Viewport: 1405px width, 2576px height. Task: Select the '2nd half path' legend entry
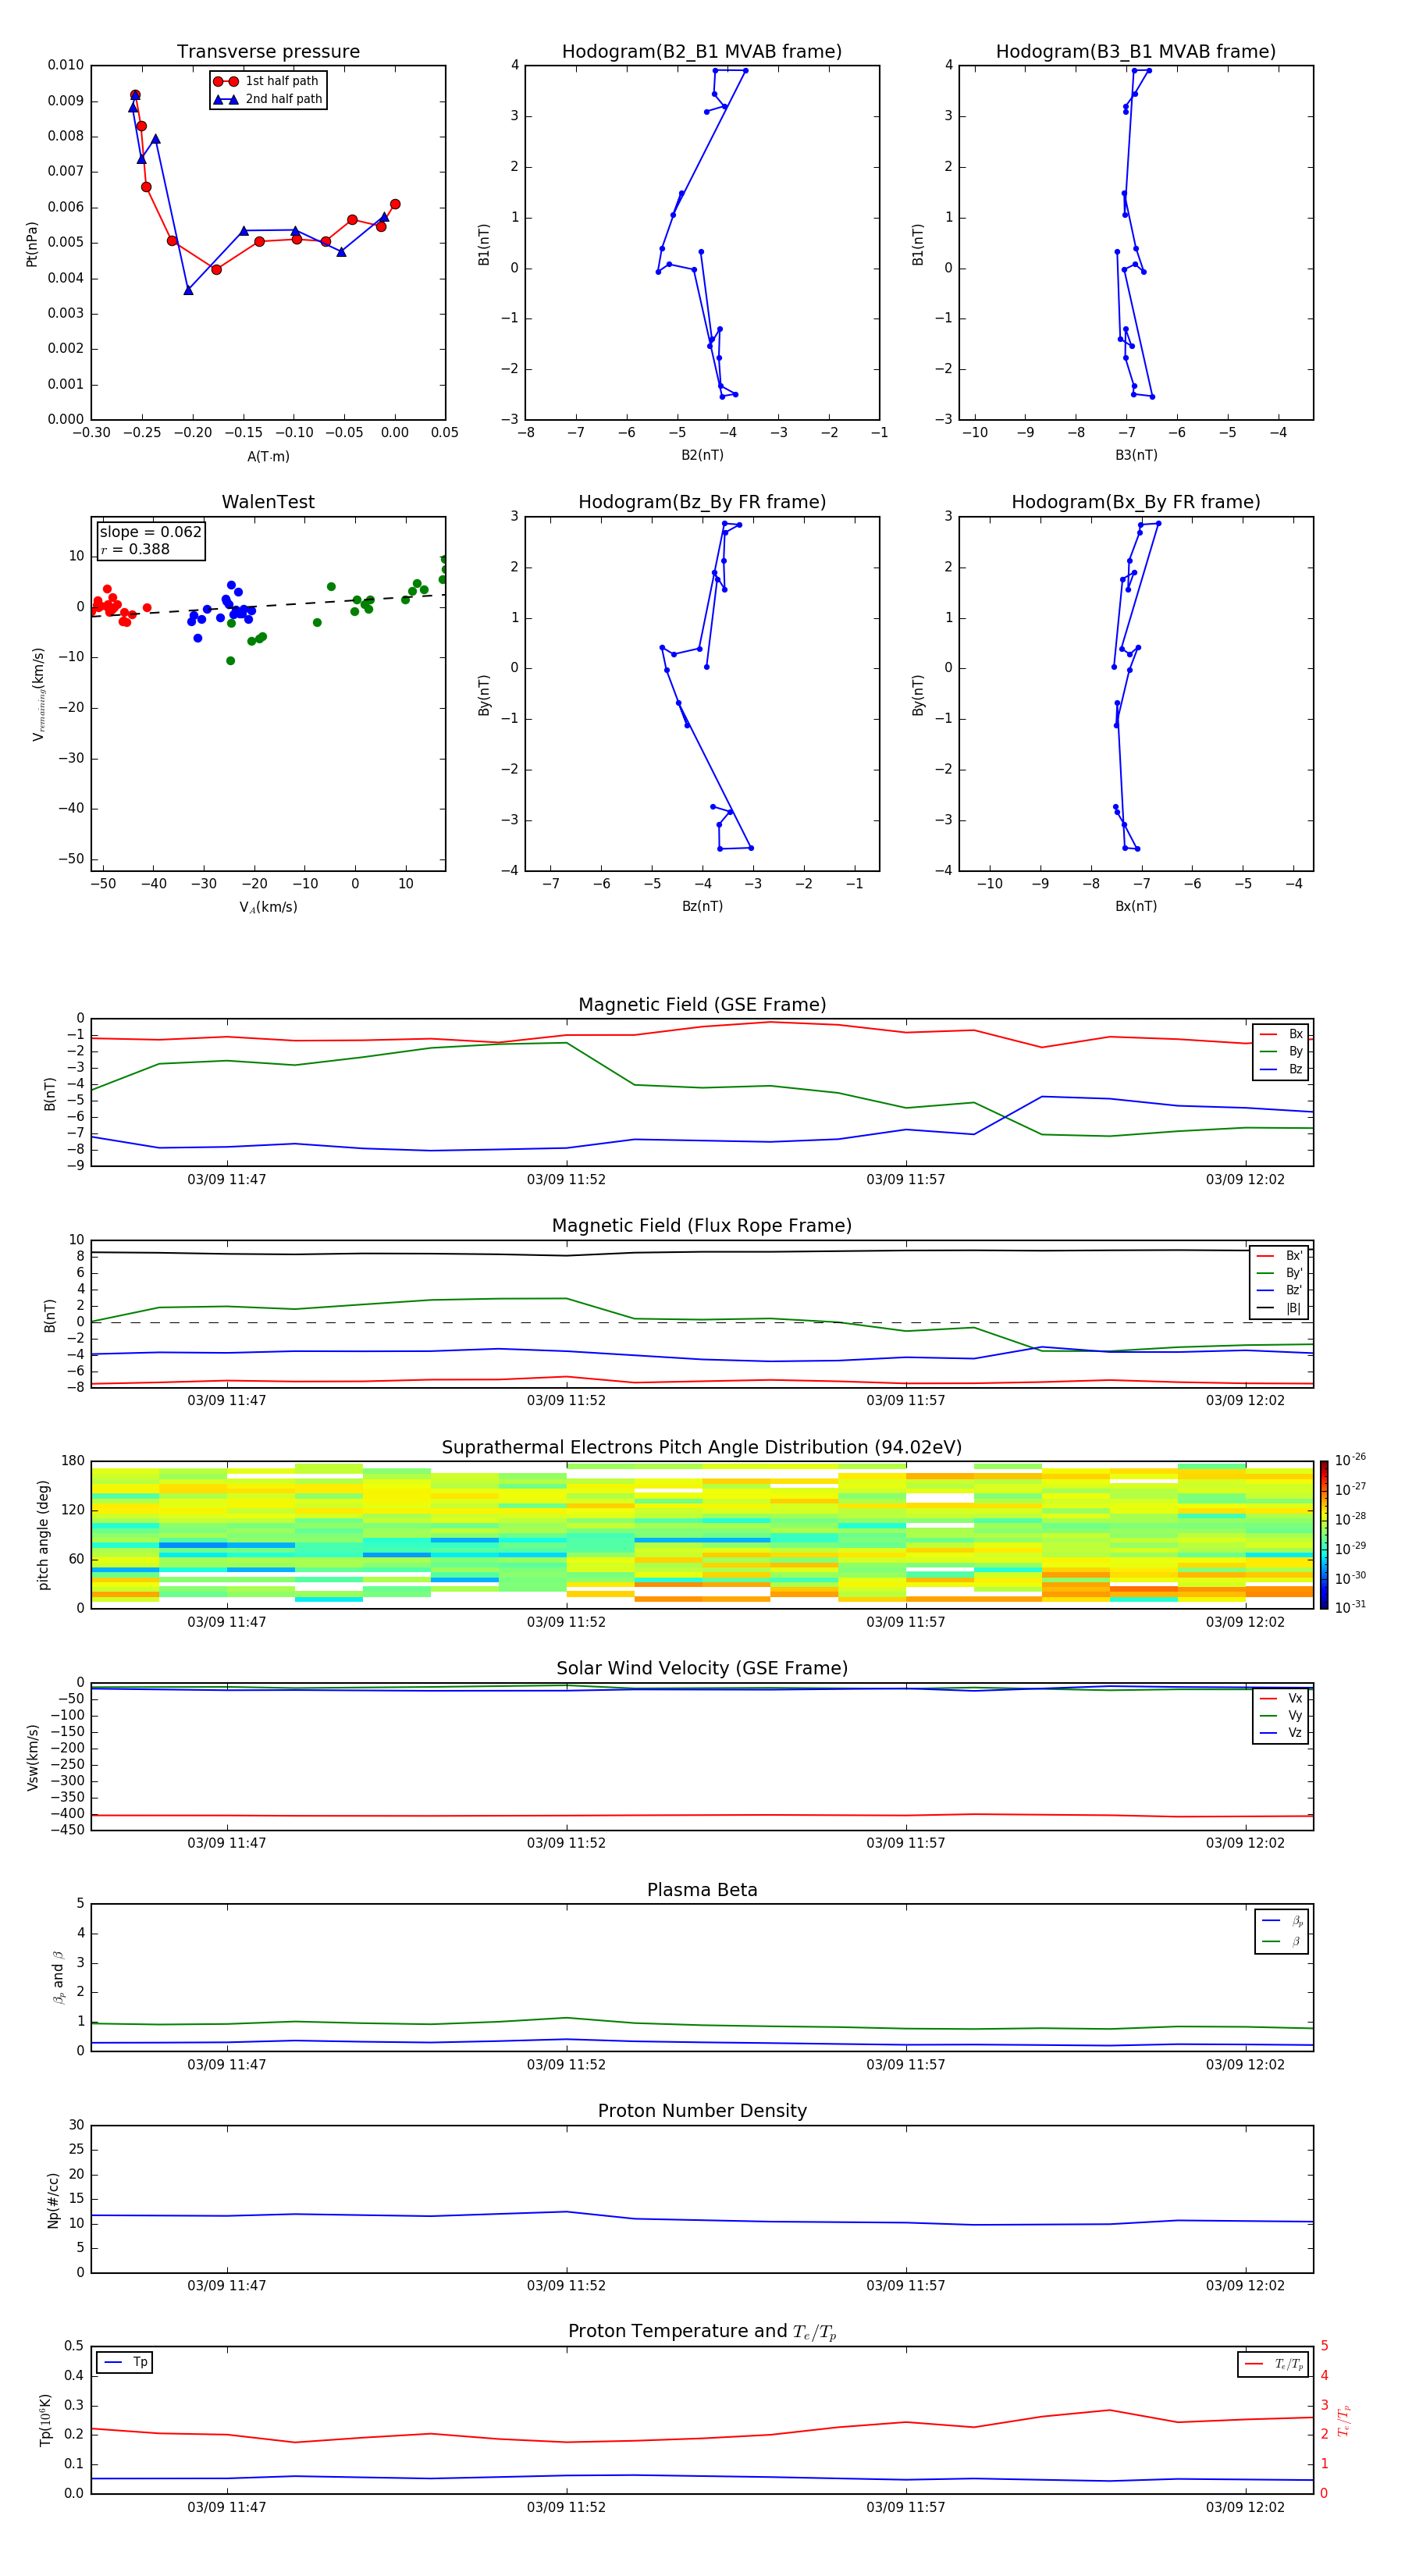tap(268, 99)
